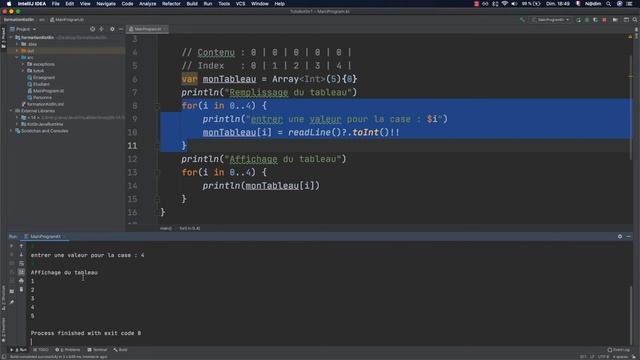Click the Wi-Fi icon in menu bar

point(504,4)
